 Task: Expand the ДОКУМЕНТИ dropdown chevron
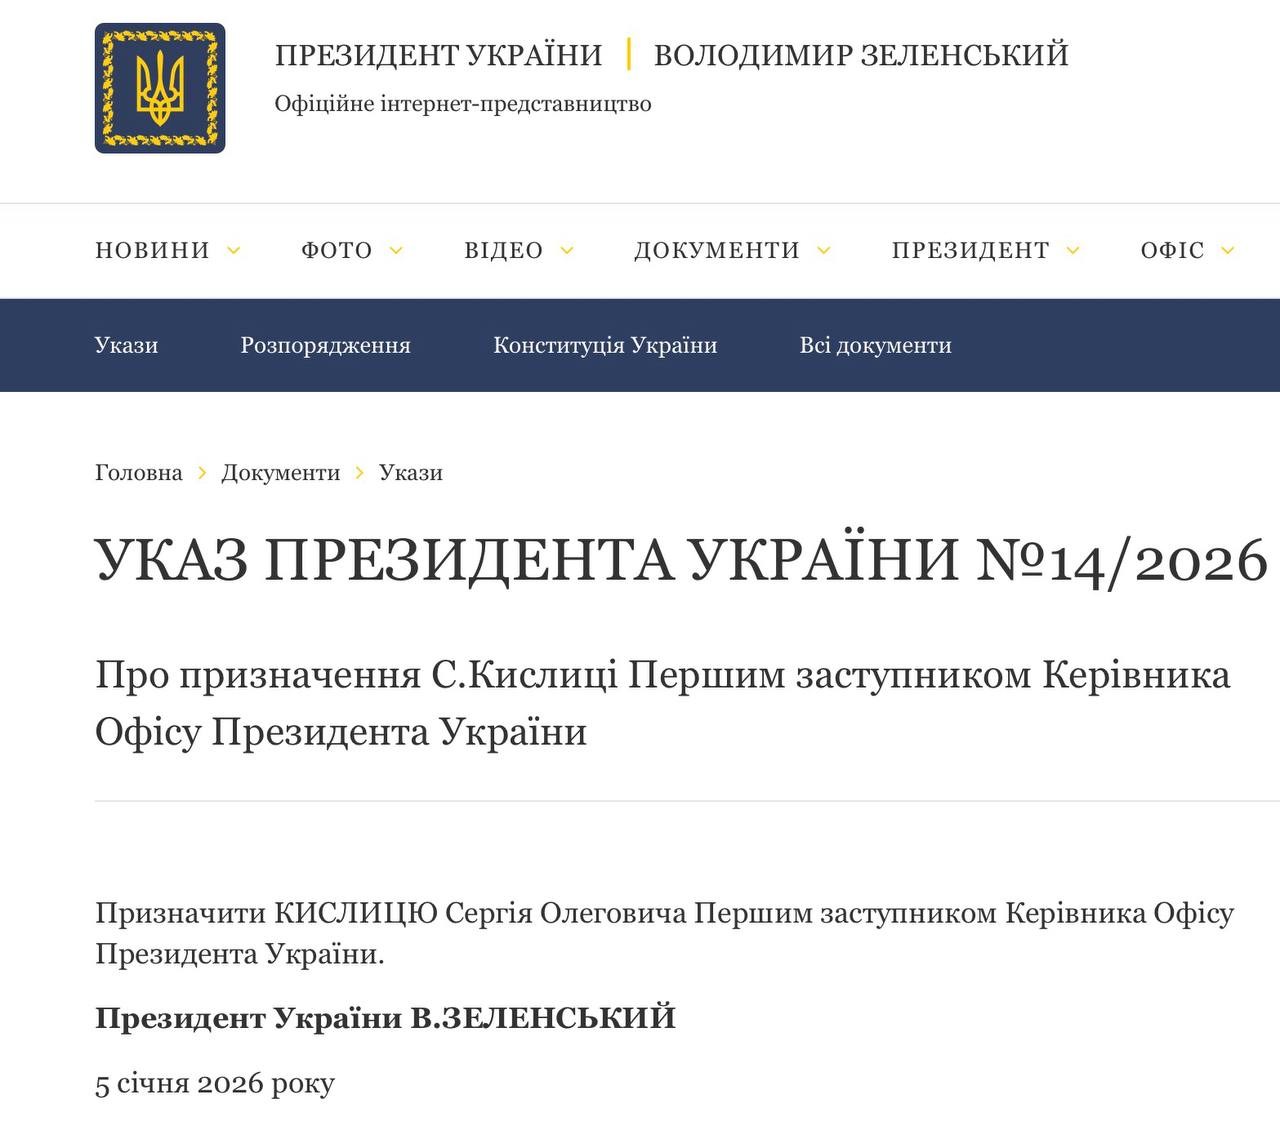824,250
